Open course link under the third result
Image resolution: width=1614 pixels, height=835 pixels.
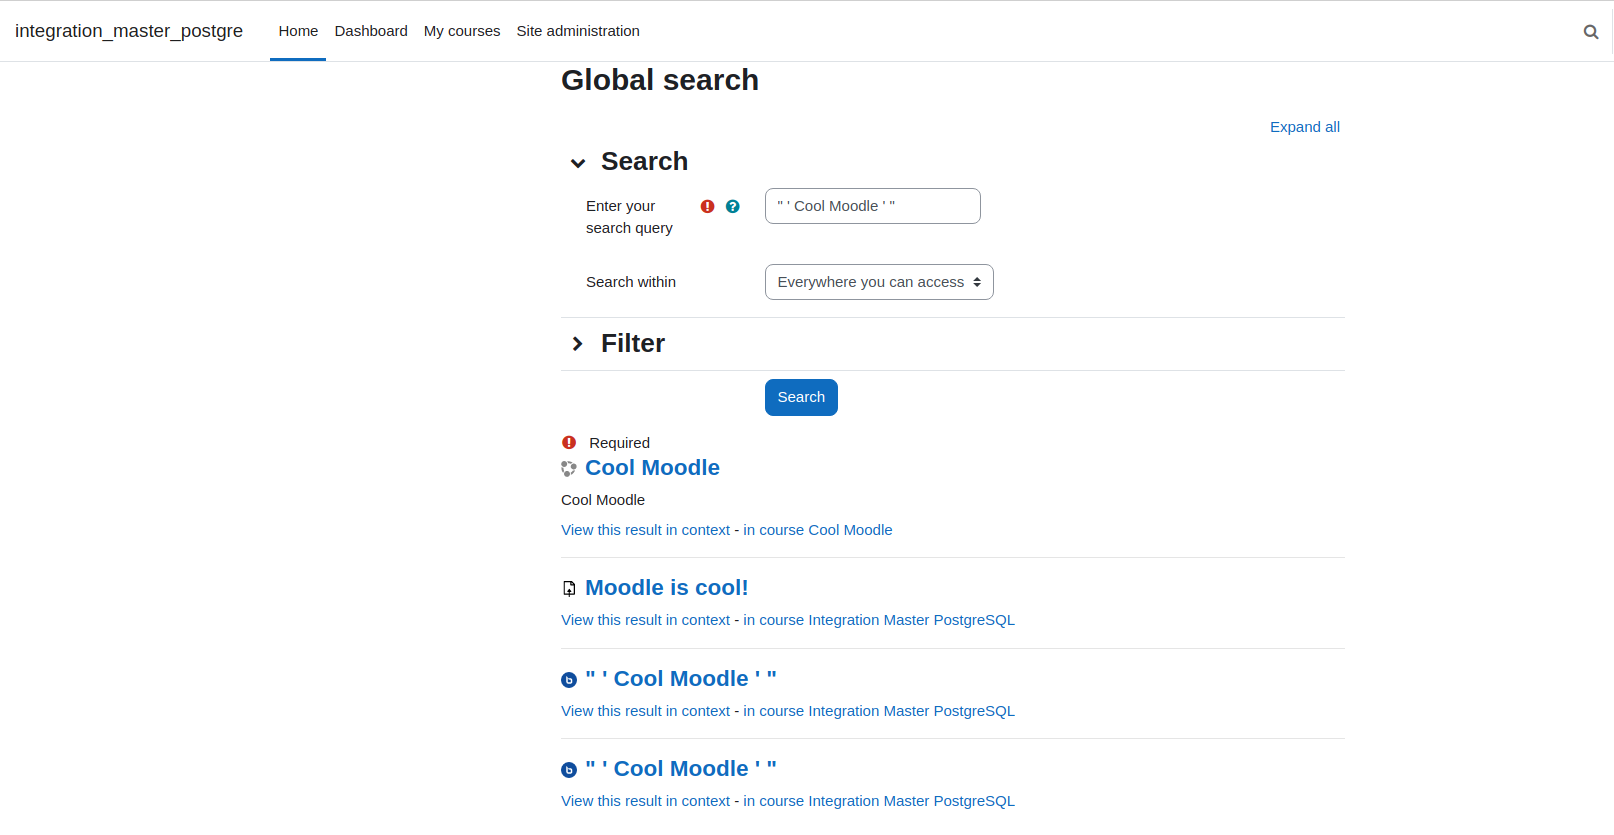click(879, 711)
